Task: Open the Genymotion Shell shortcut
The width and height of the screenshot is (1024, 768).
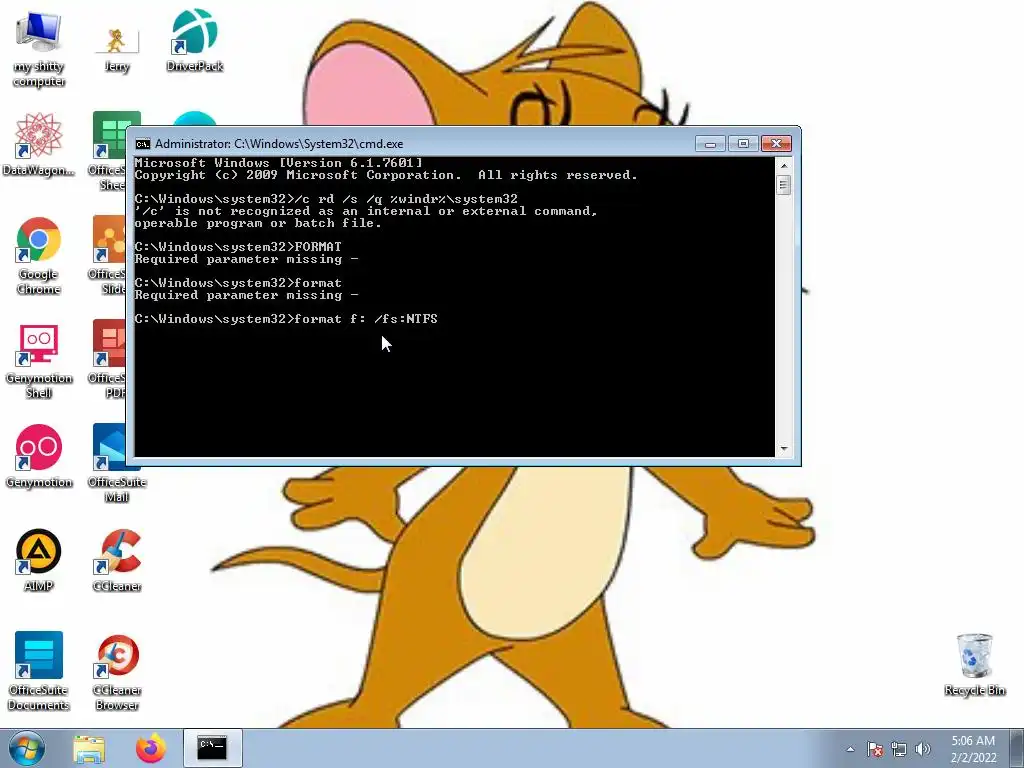Action: click(x=39, y=360)
